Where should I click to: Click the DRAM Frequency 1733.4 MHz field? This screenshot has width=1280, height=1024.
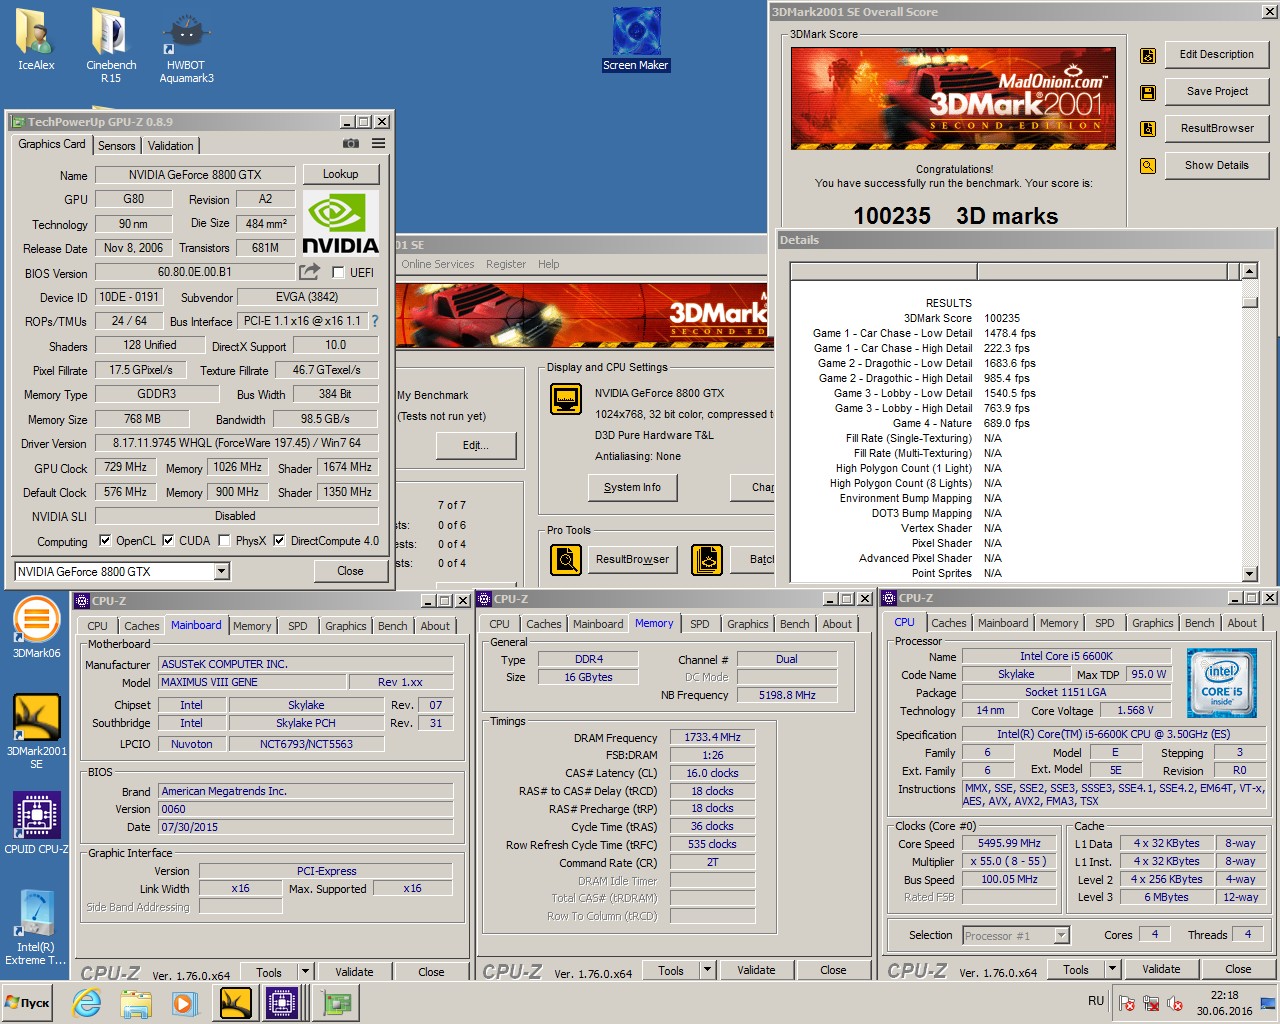pos(713,737)
